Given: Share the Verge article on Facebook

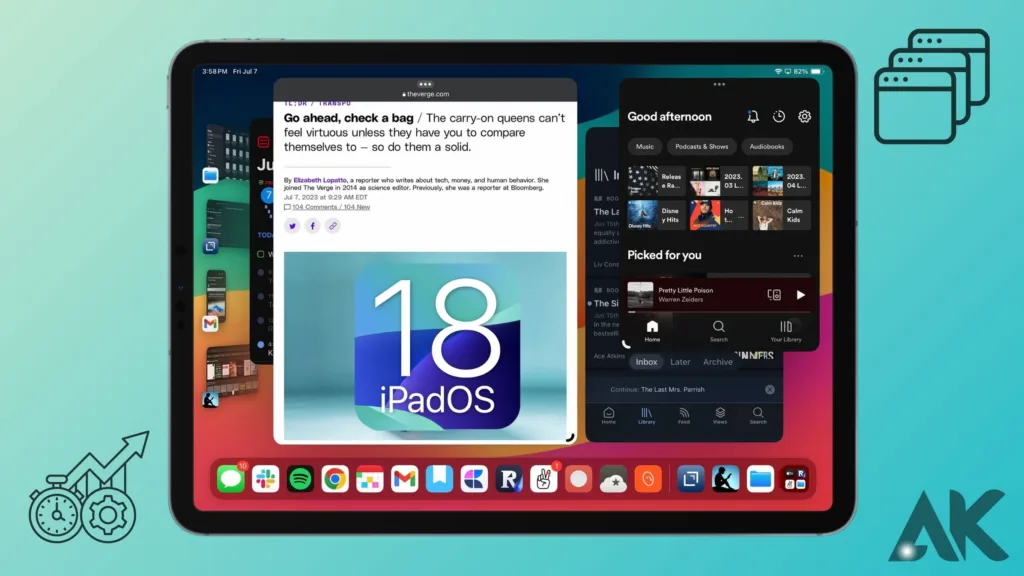Looking at the screenshot, I should (312, 226).
